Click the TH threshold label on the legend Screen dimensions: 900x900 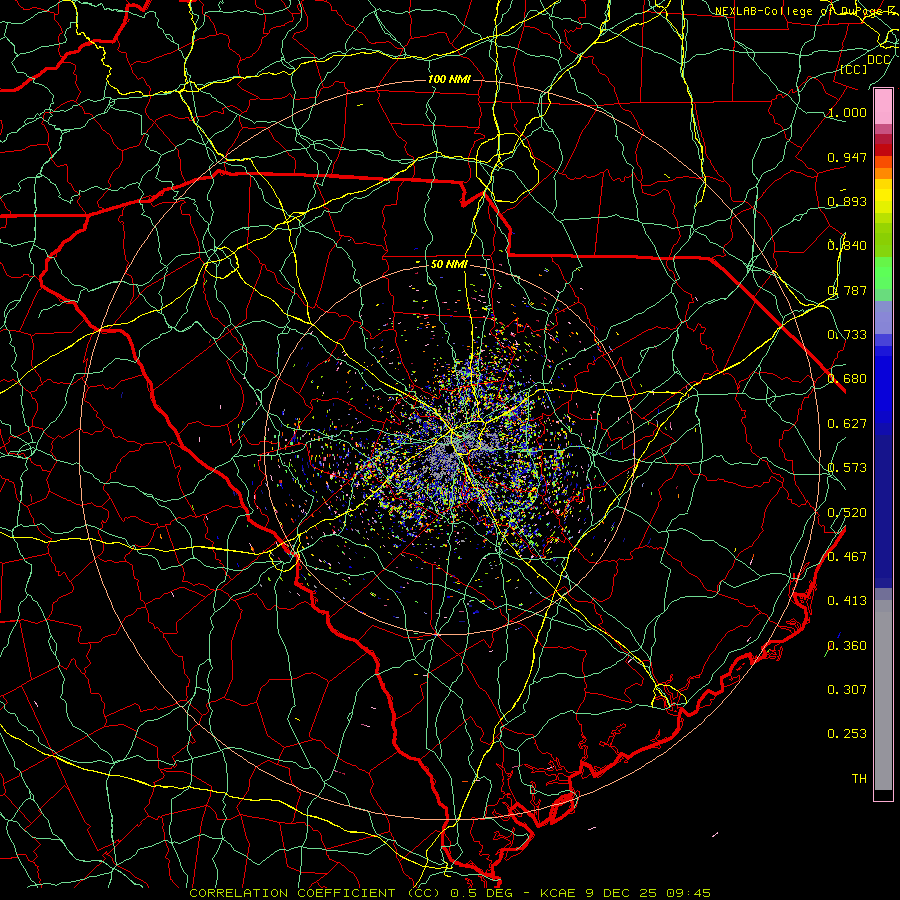[x=859, y=779]
